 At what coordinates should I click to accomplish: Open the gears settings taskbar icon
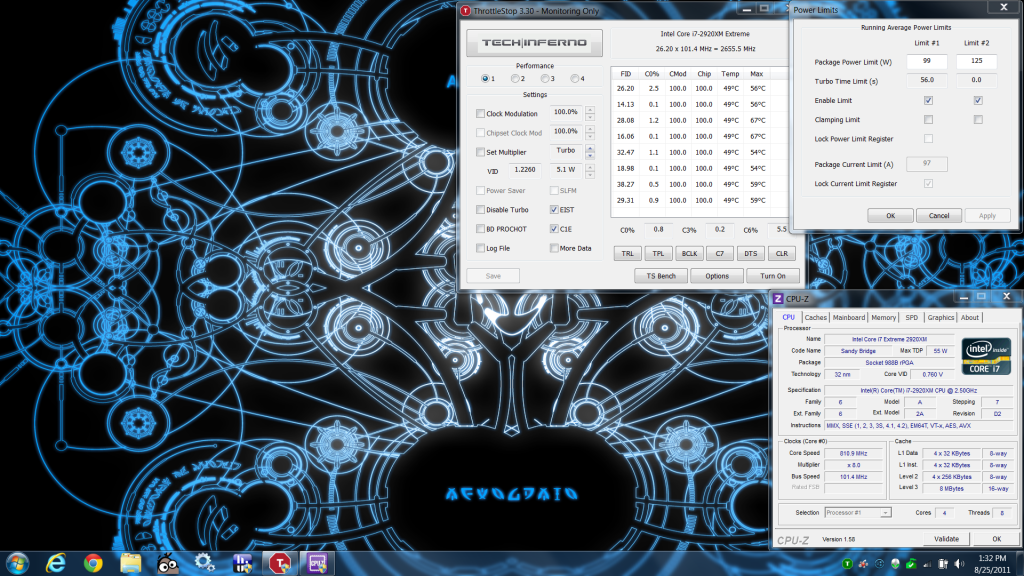[205, 563]
